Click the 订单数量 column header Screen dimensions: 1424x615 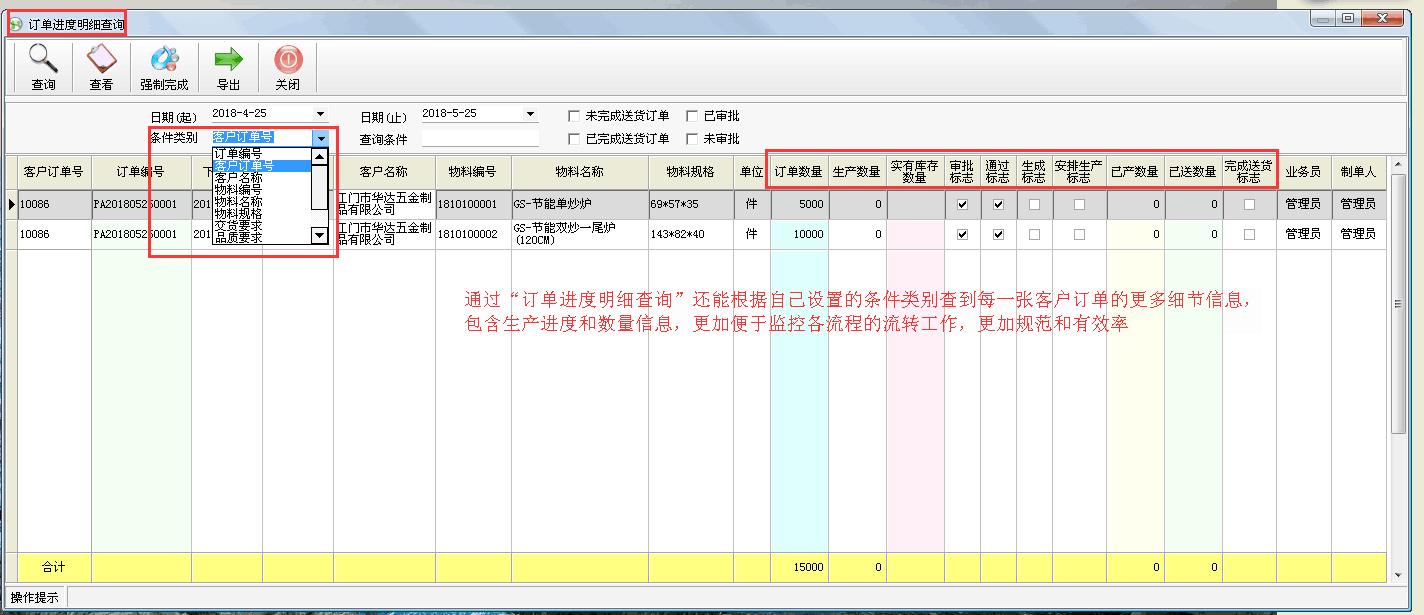(799, 172)
